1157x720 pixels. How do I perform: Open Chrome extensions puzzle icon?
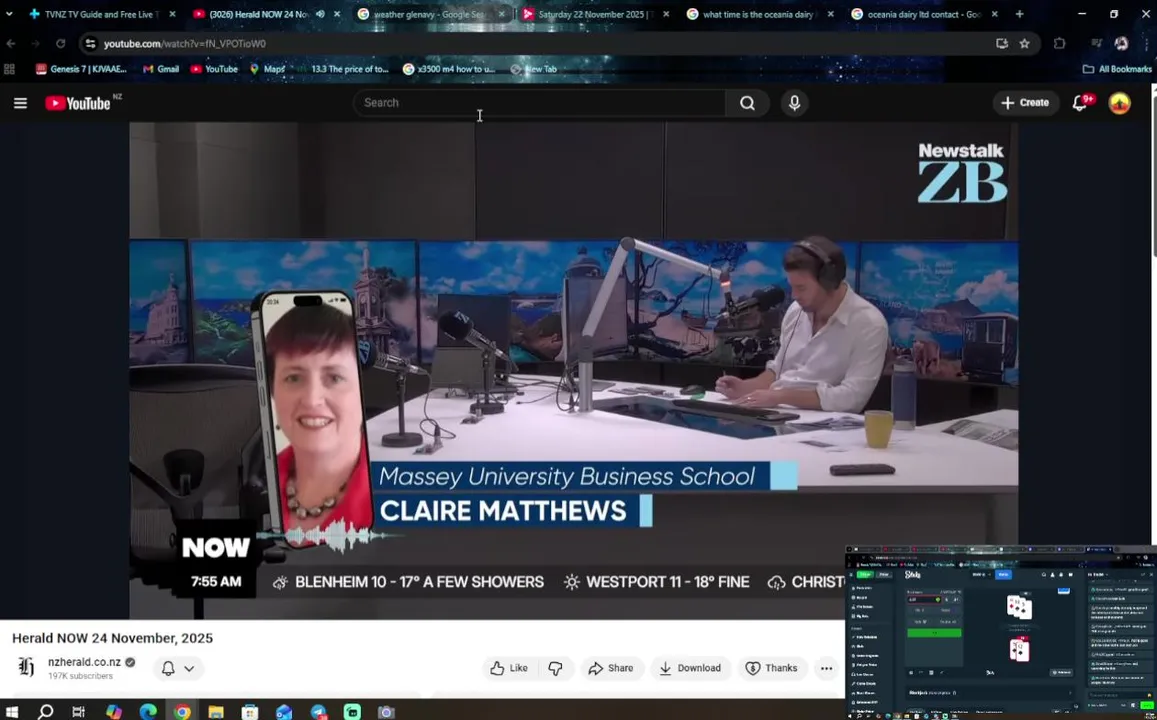point(1060,44)
